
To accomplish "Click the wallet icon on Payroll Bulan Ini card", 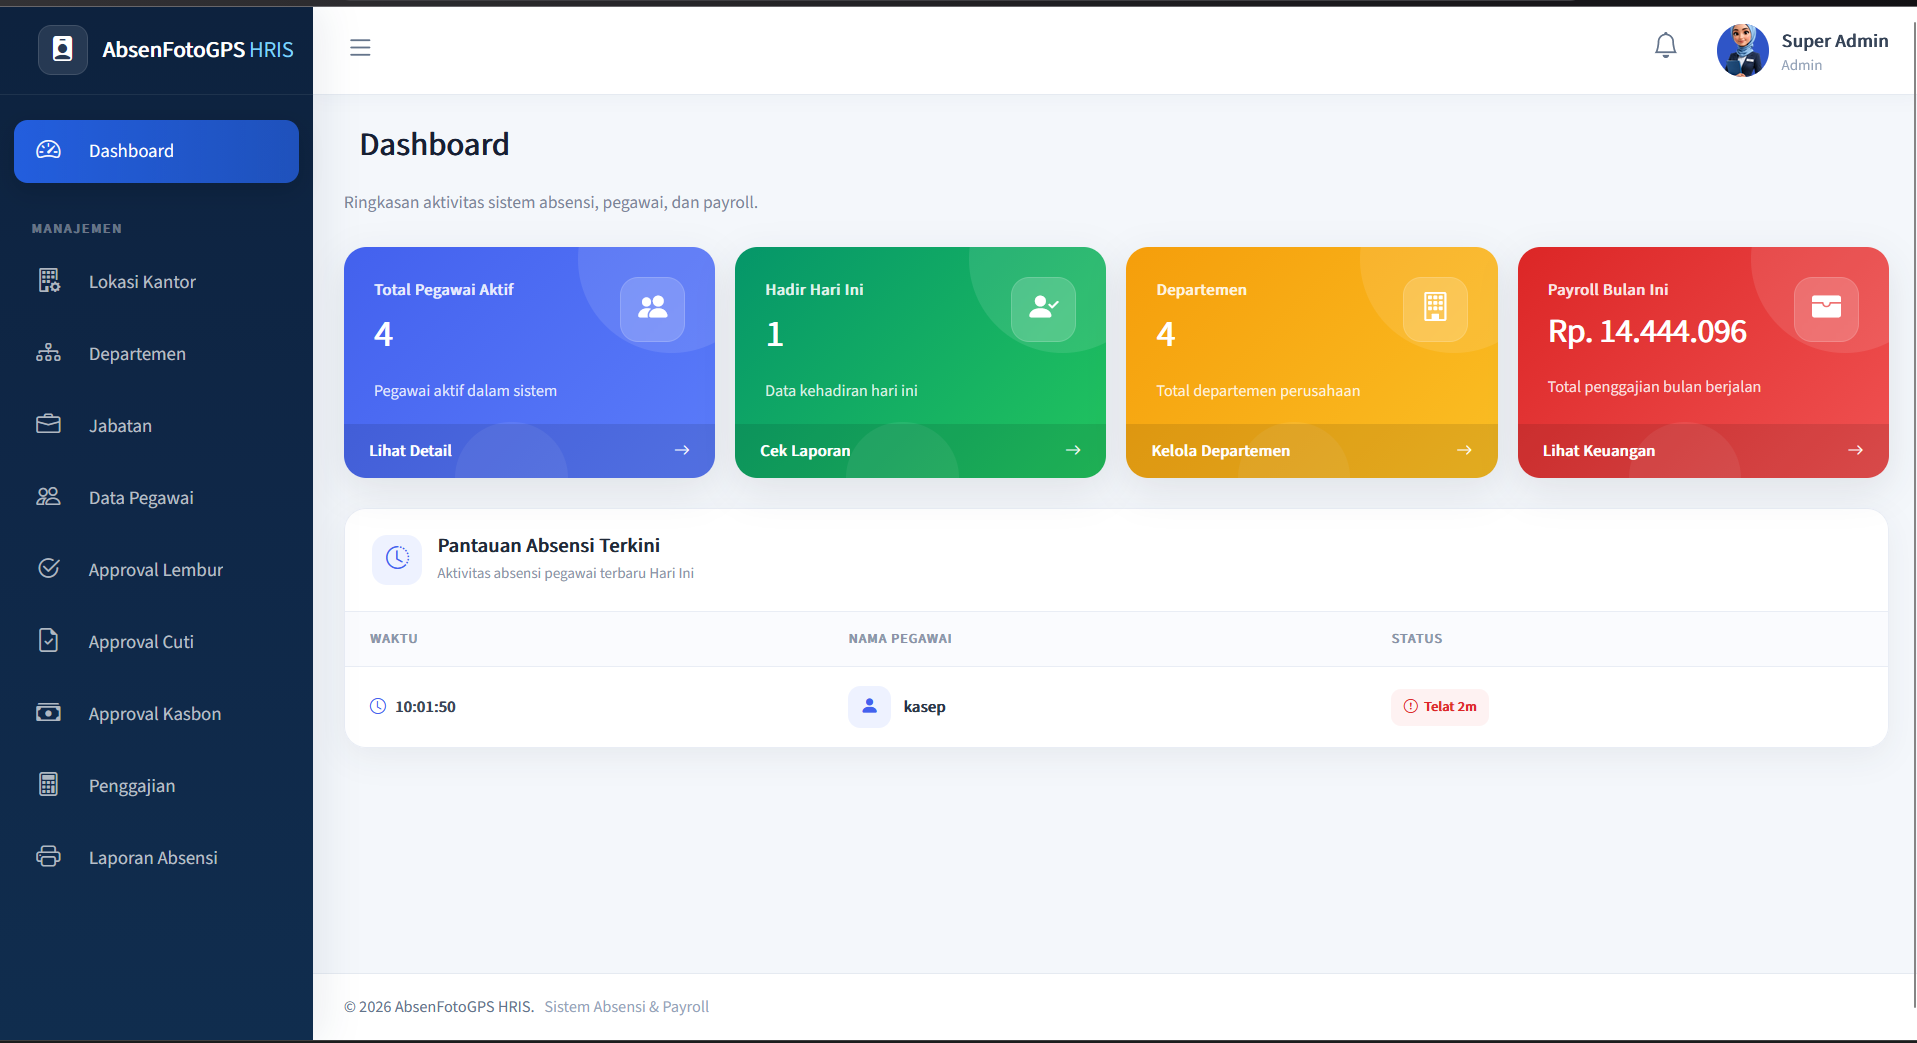I will point(1826,308).
